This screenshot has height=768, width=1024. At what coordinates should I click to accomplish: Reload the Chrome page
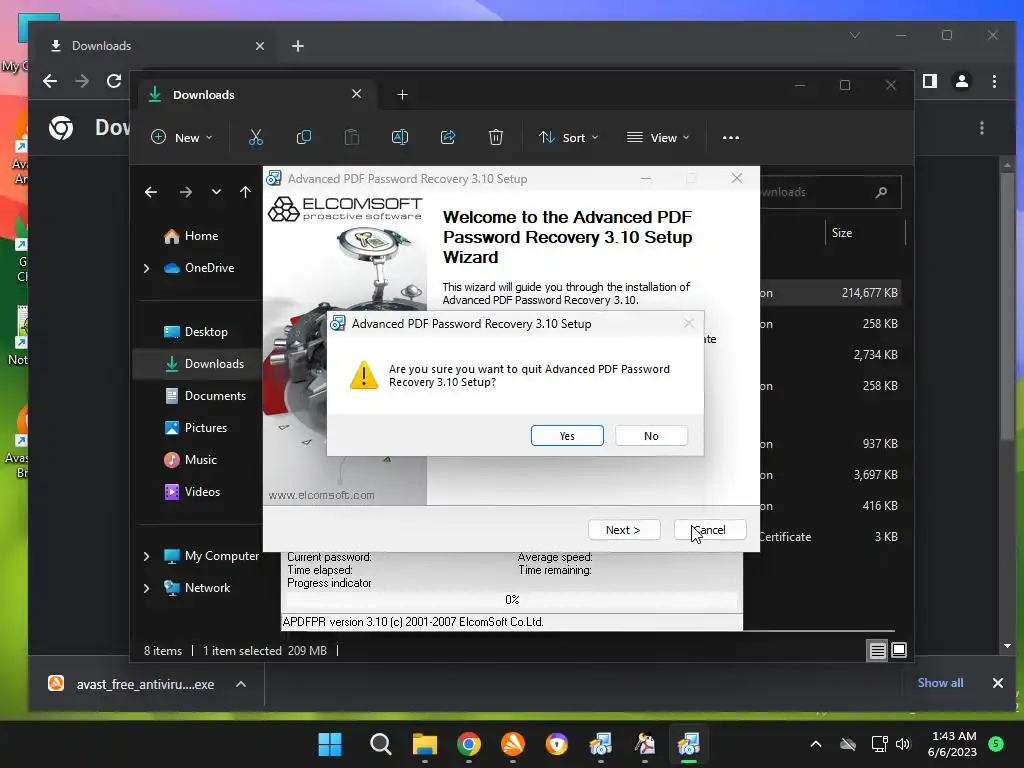[x=114, y=81]
